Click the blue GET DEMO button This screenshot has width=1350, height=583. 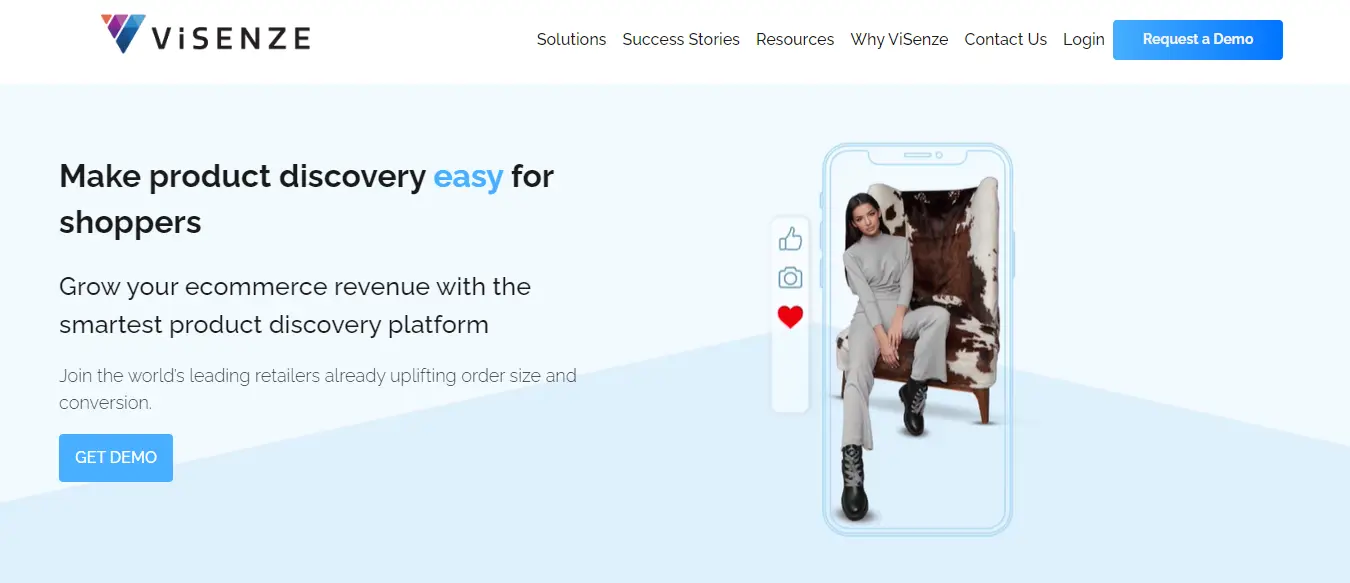116,458
